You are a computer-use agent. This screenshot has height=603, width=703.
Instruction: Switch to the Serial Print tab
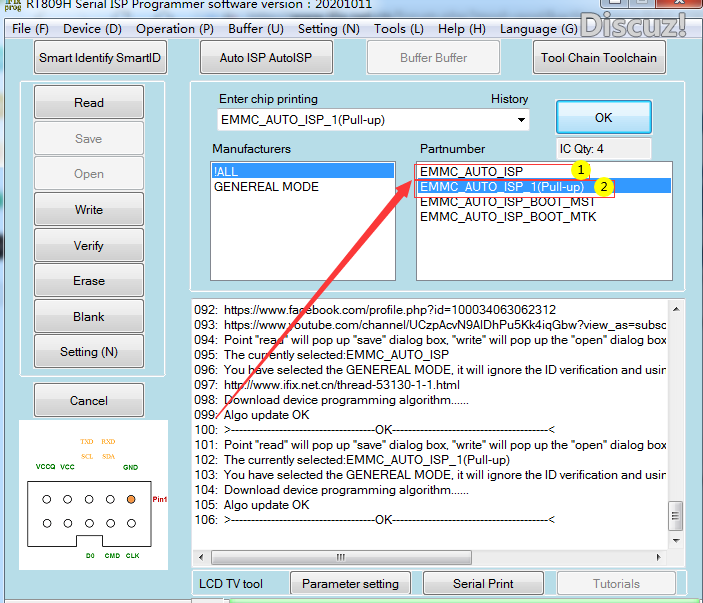[x=484, y=584]
